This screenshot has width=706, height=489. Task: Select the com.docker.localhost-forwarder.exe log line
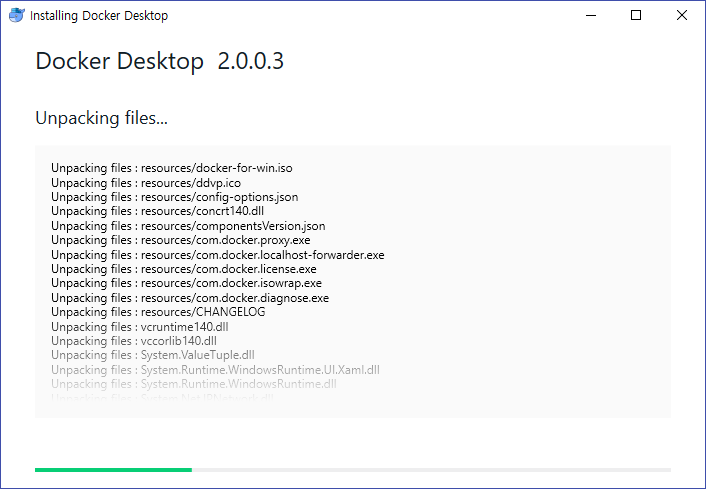point(217,255)
